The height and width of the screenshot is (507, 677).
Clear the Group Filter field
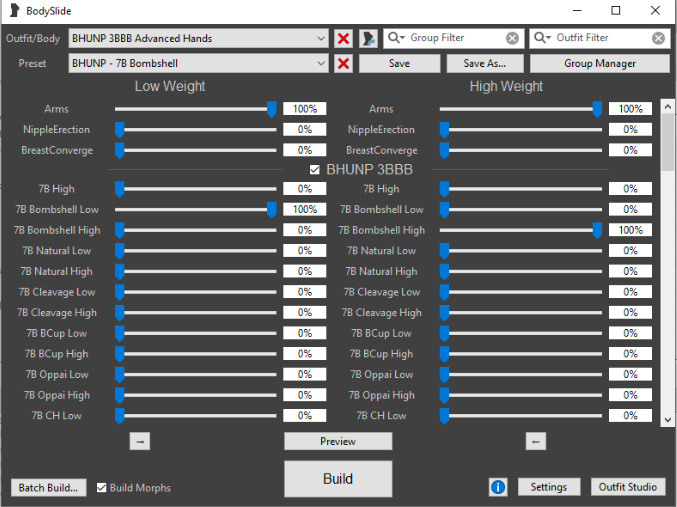[512, 38]
